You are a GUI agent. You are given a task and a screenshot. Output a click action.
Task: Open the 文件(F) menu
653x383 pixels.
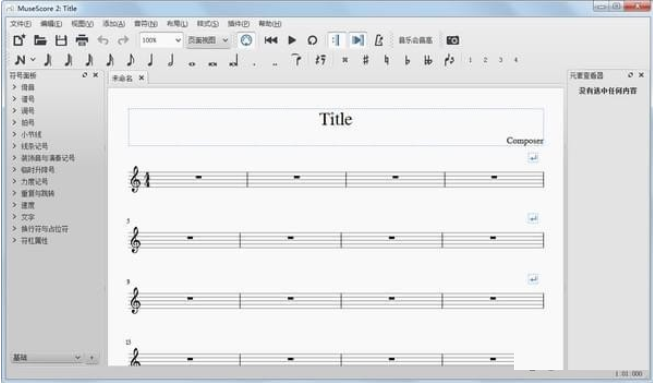click(20, 24)
